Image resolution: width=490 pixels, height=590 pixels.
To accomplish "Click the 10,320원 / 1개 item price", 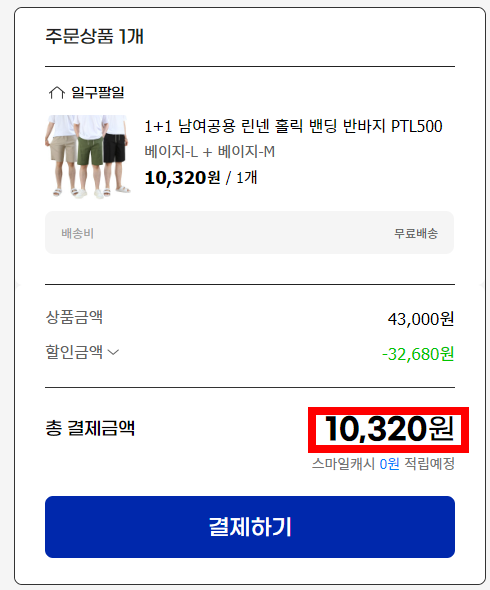I will click(201, 178).
